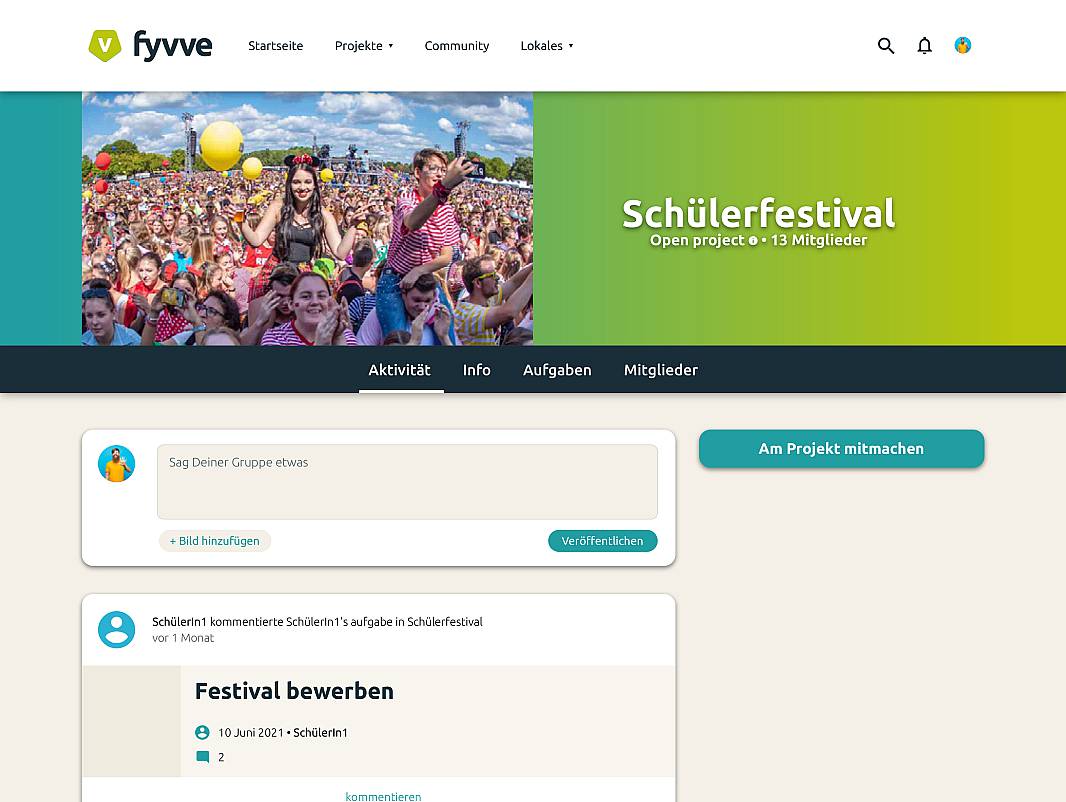1066x802 pixels.
Task: Open user profile avatar in header
Action: tap(963, 46)
